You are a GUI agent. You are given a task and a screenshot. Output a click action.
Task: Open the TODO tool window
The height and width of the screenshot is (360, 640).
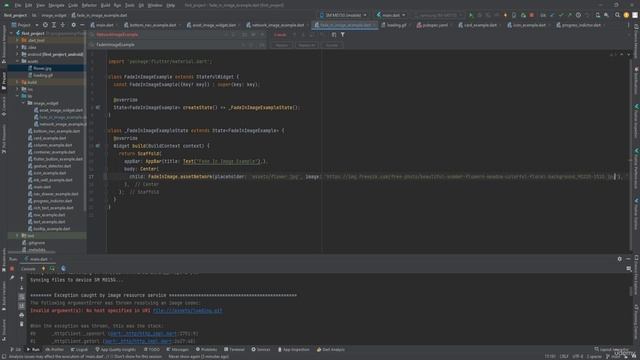pos(151,349)
